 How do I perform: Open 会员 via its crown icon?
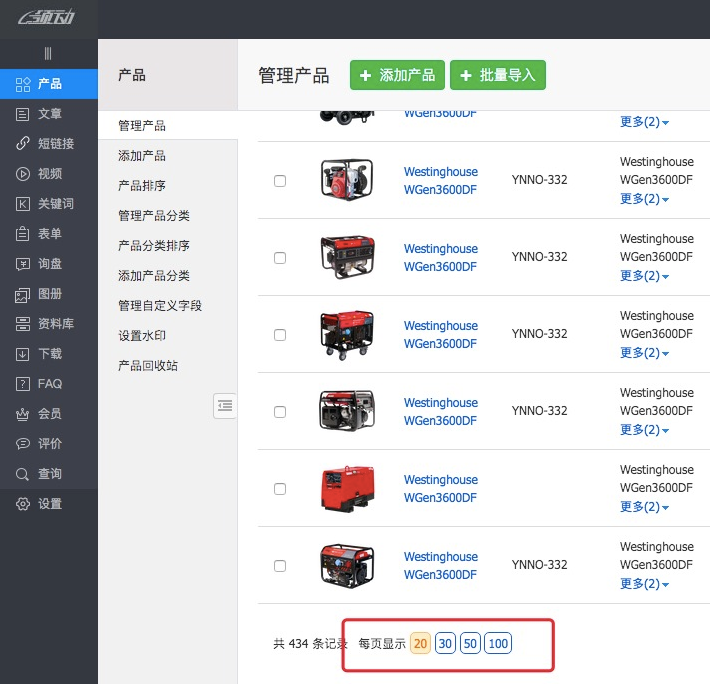tap(23, 414)
